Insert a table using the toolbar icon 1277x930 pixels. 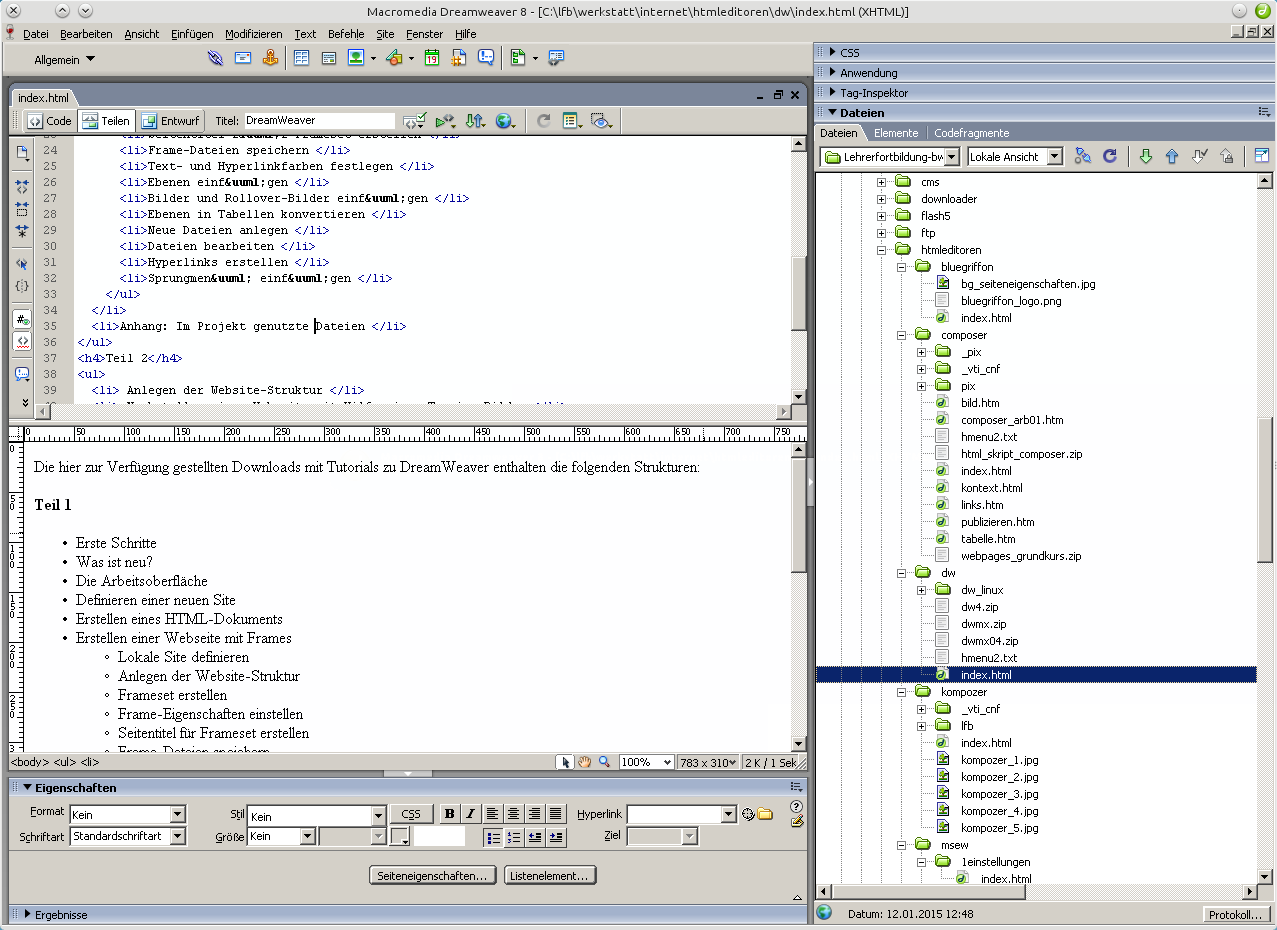pos(301,58)
